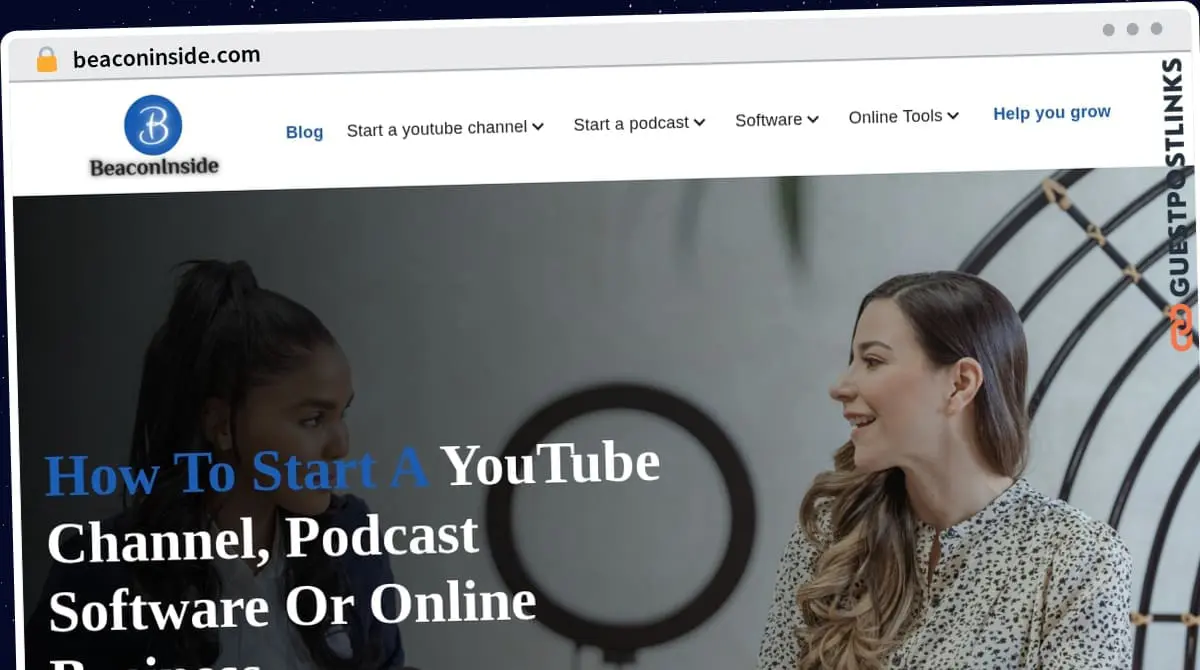Click the Help you grow link
1200x670 pixels.
1052,113
